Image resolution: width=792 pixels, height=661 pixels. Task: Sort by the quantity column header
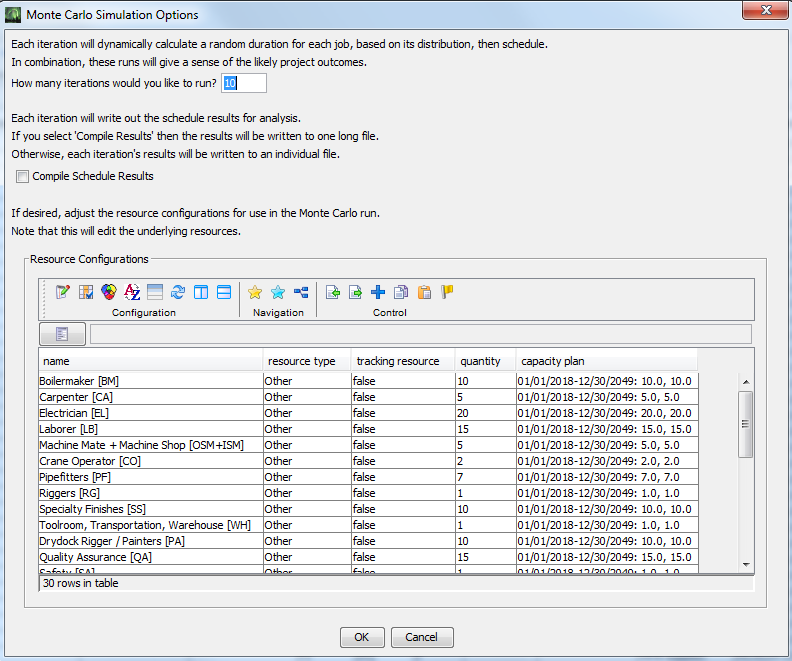point(485,361)
